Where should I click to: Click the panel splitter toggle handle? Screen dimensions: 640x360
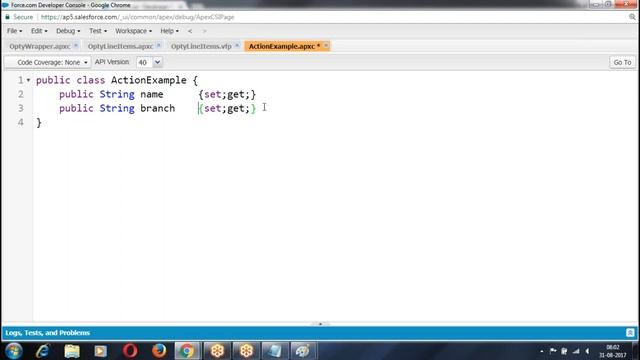(320, 324)
